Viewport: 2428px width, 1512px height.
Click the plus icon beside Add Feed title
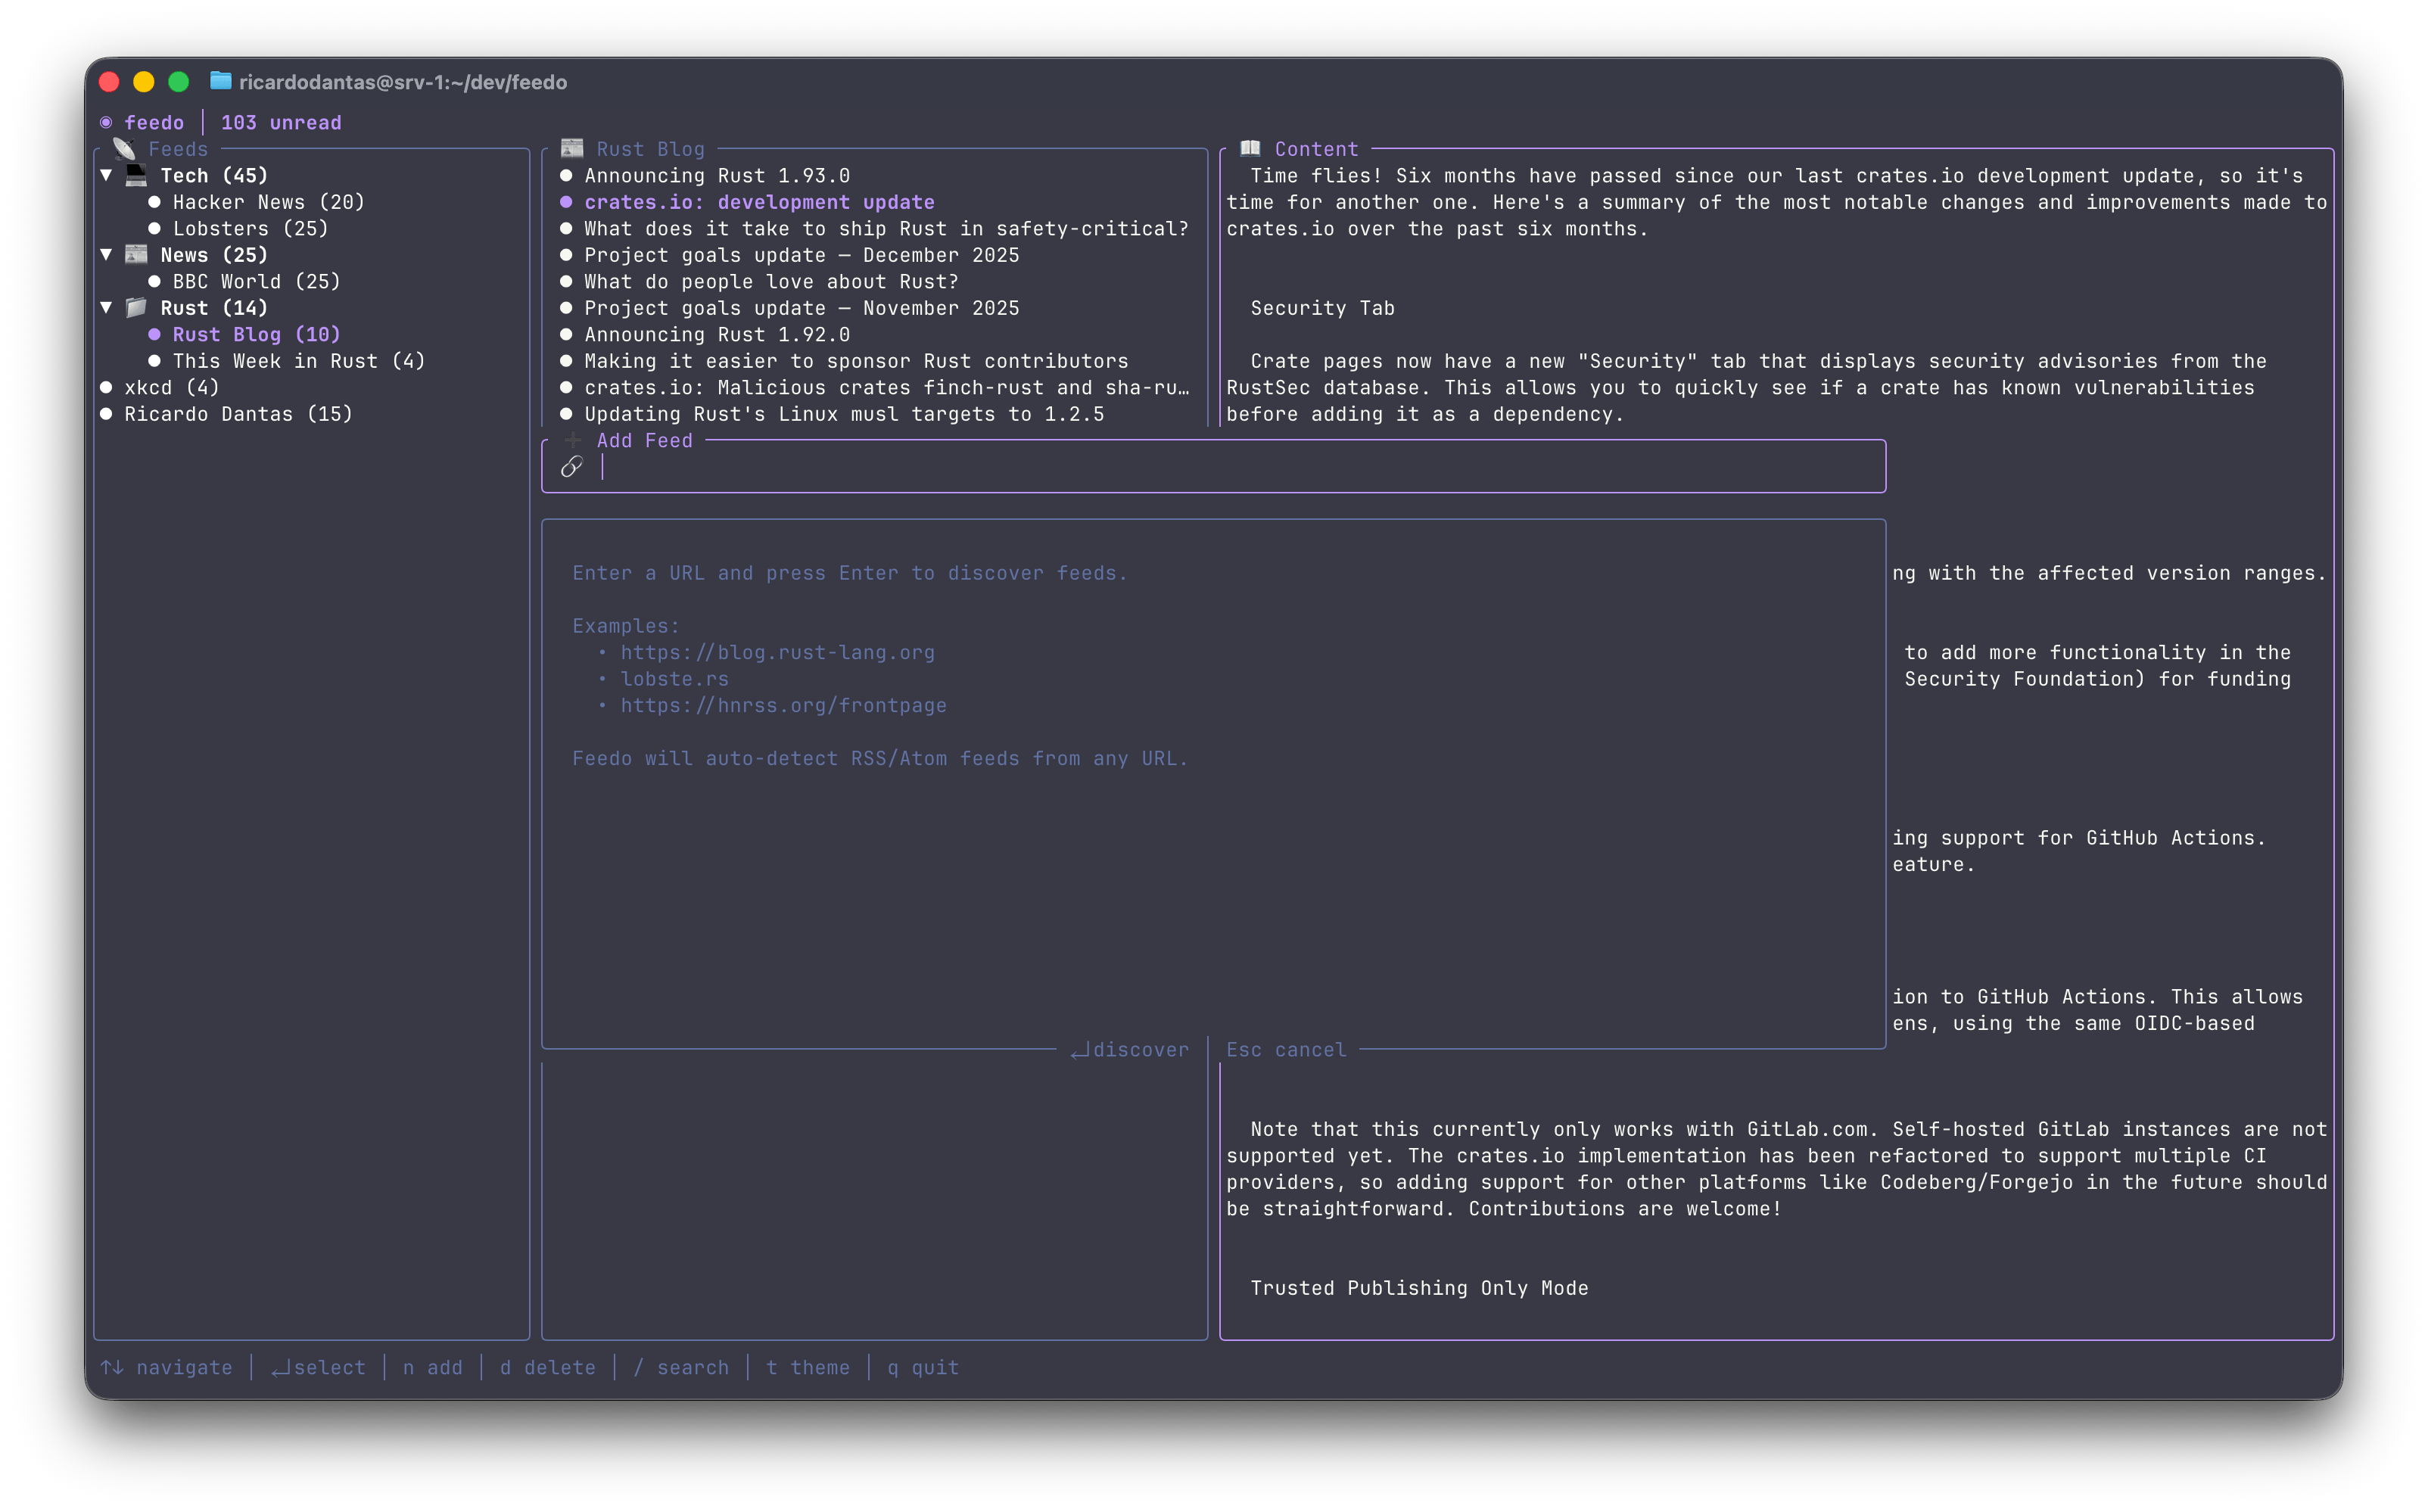(x=573, y=440)
